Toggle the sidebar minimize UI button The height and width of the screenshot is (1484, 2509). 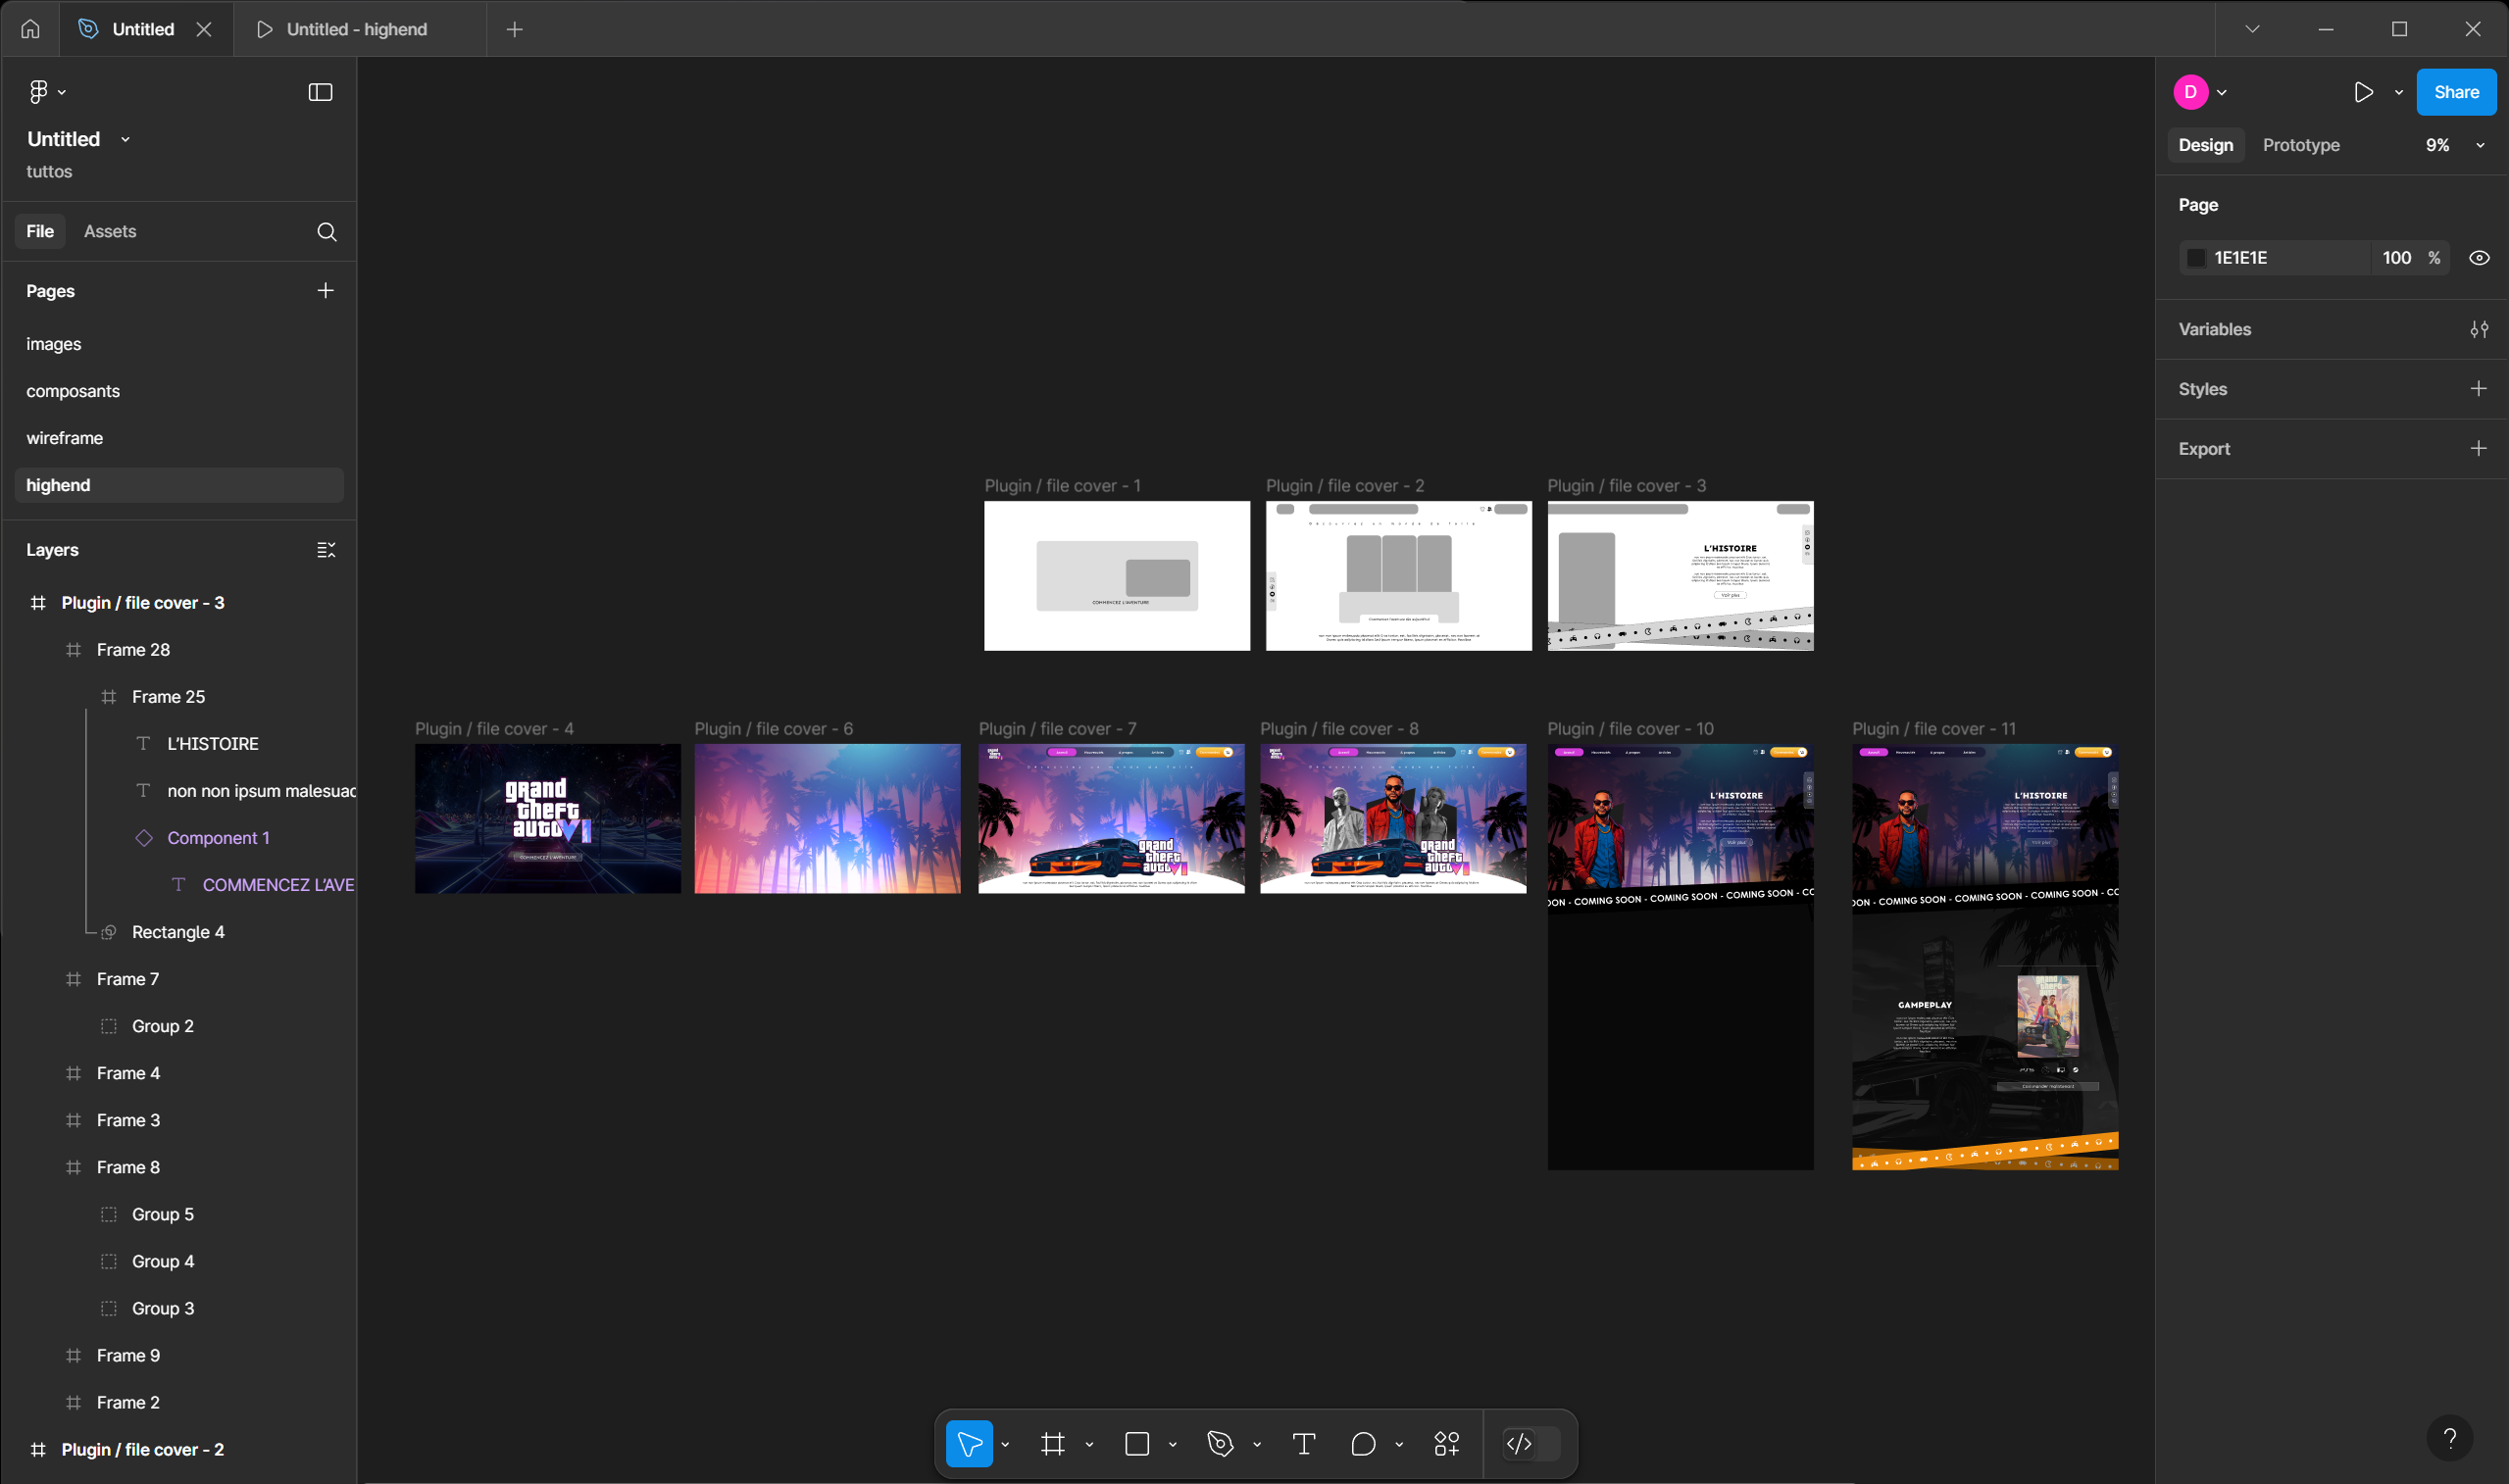click(320, 92)
